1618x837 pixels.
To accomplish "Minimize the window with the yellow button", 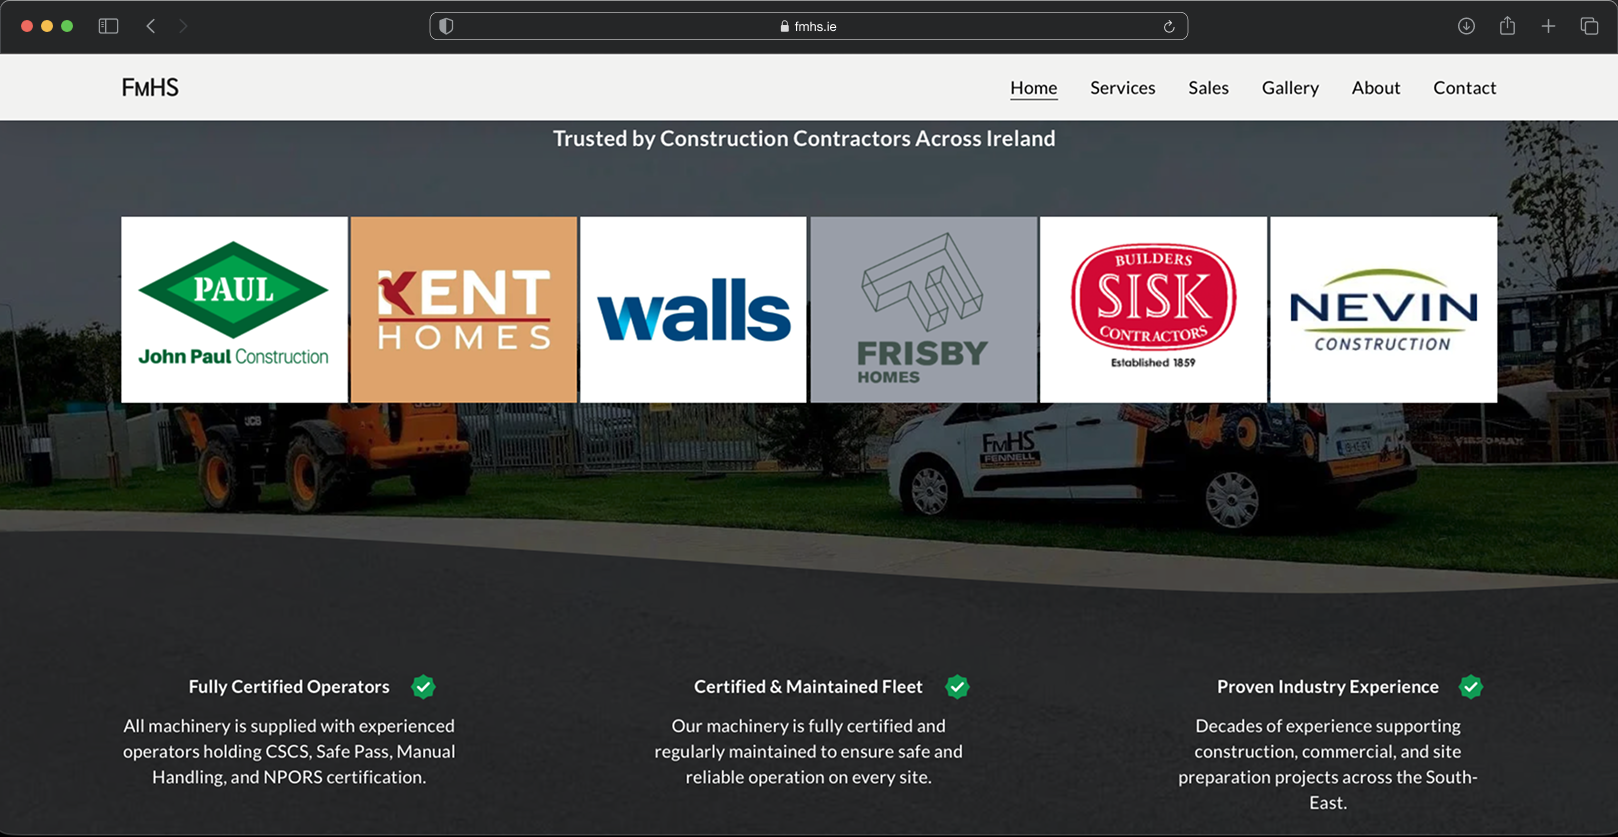I will click(x=47, y=26).
